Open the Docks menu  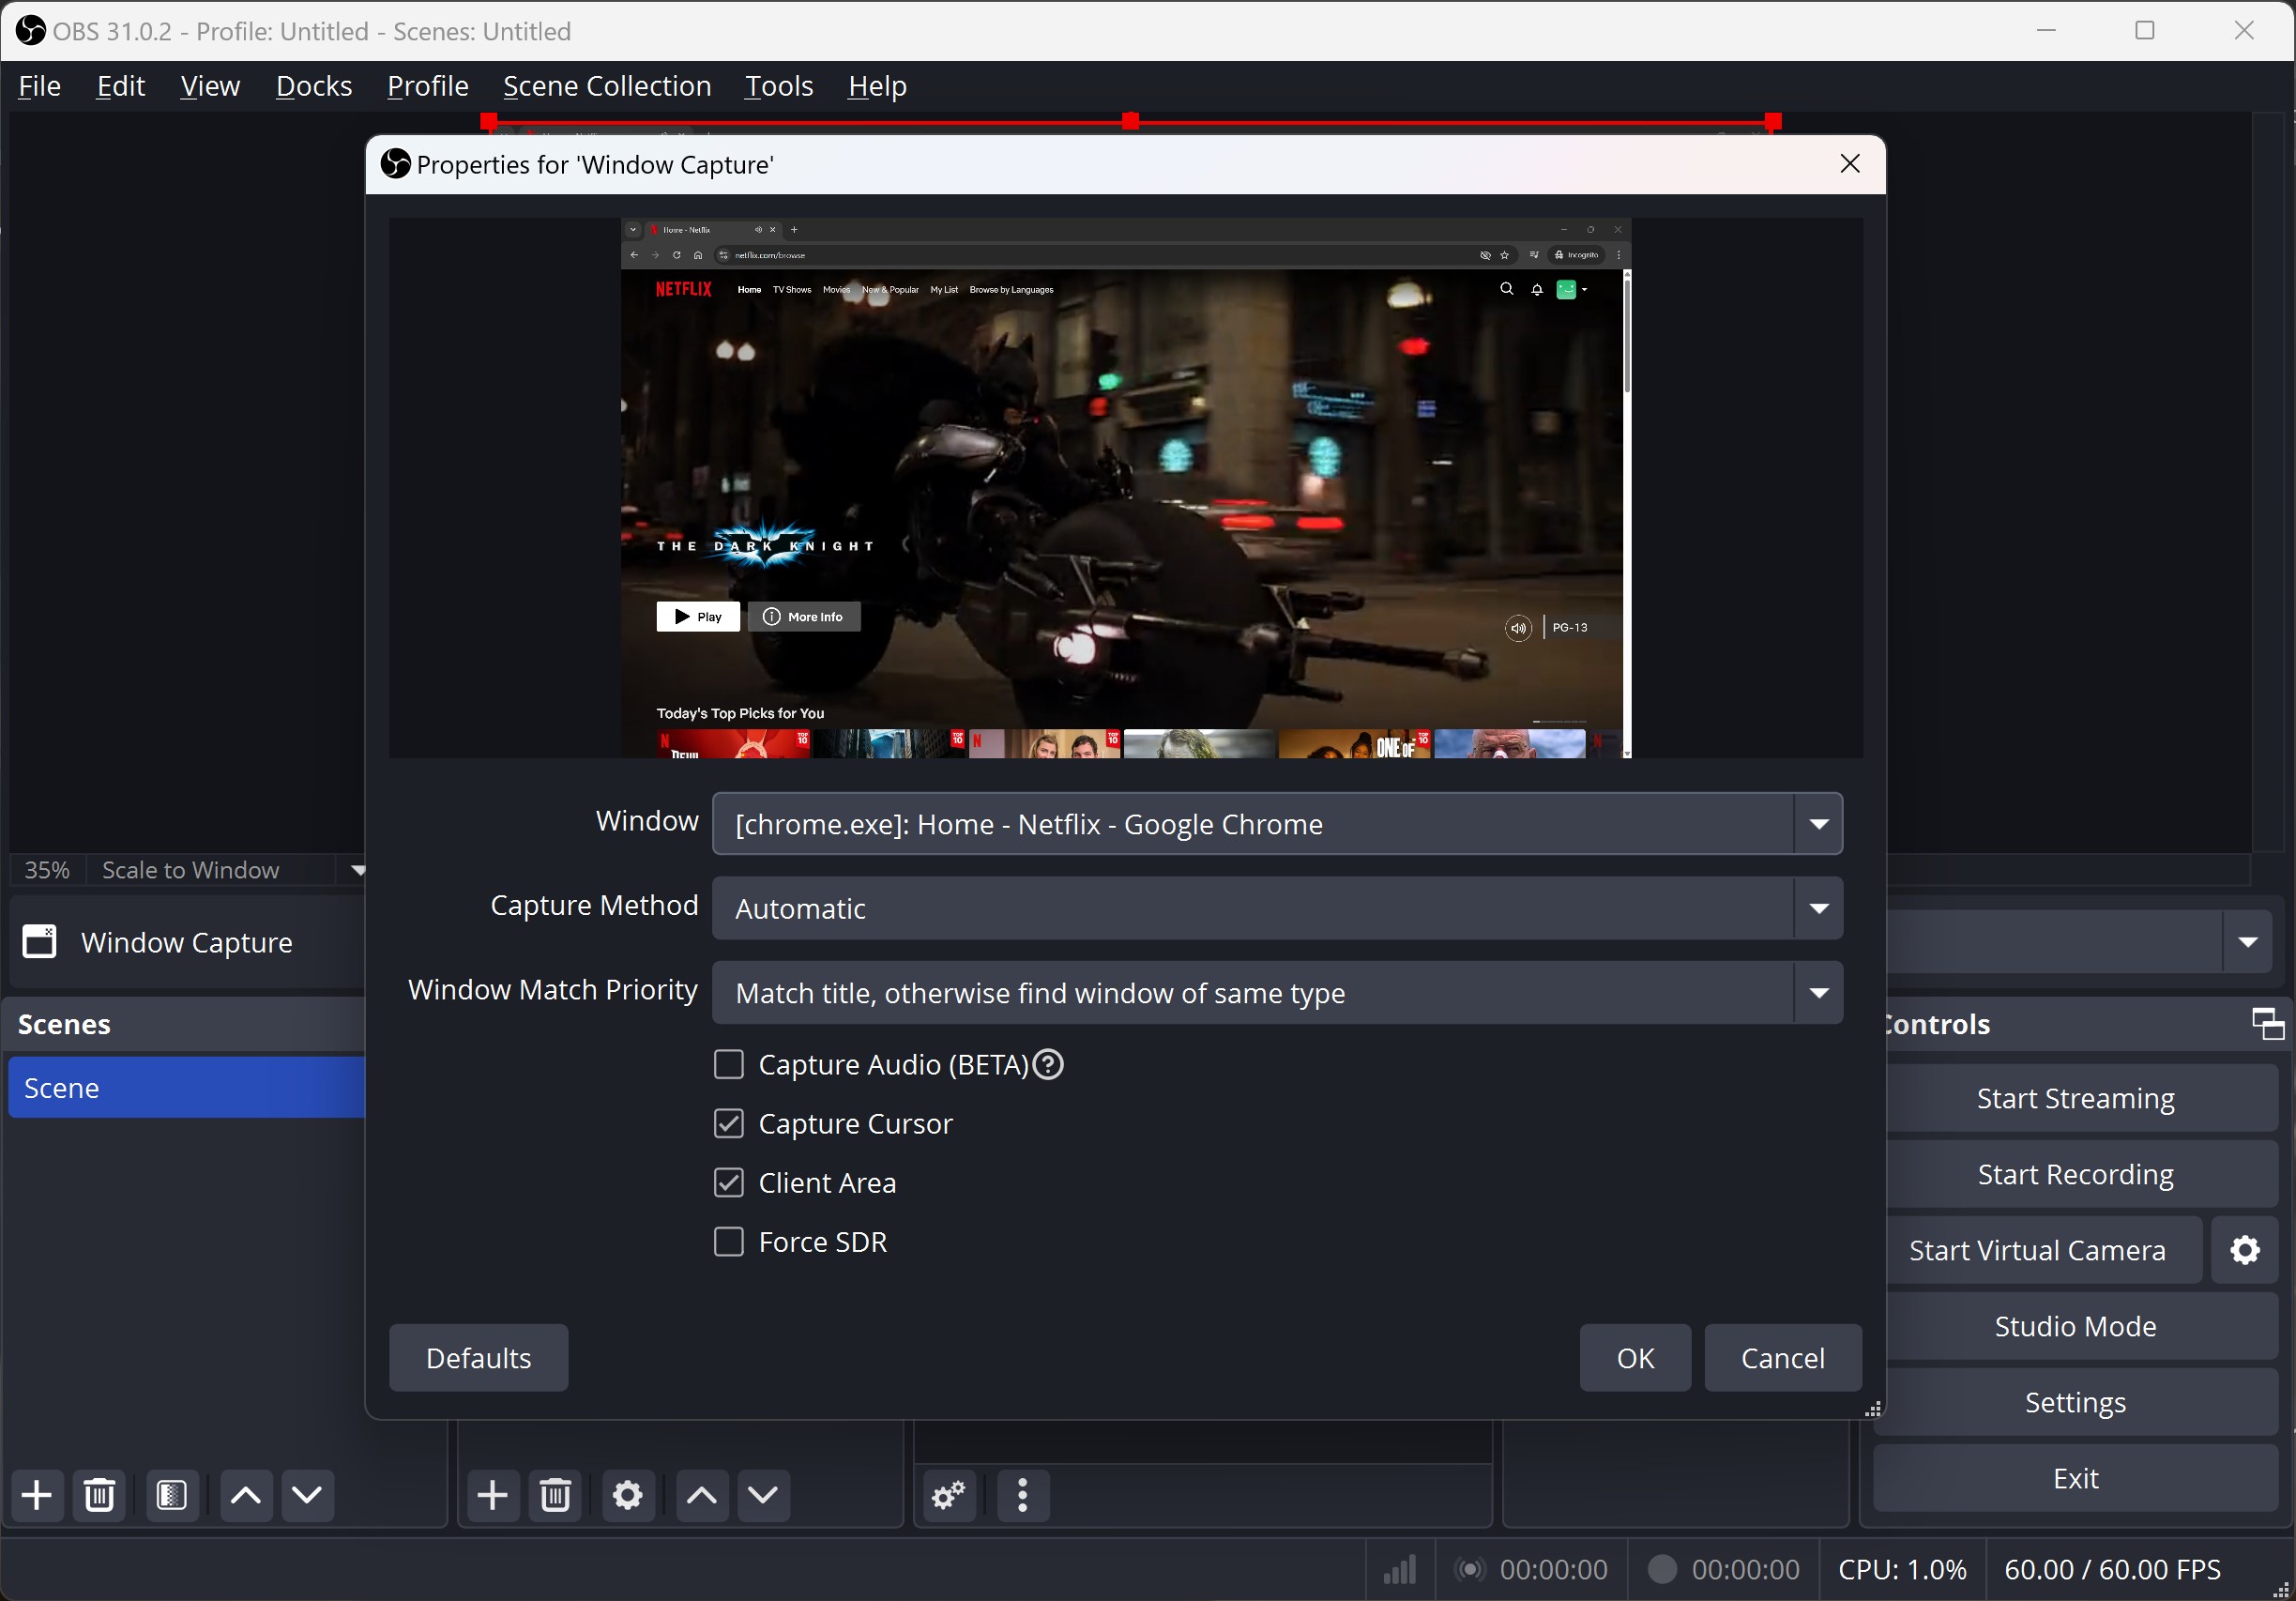(314, 86)
